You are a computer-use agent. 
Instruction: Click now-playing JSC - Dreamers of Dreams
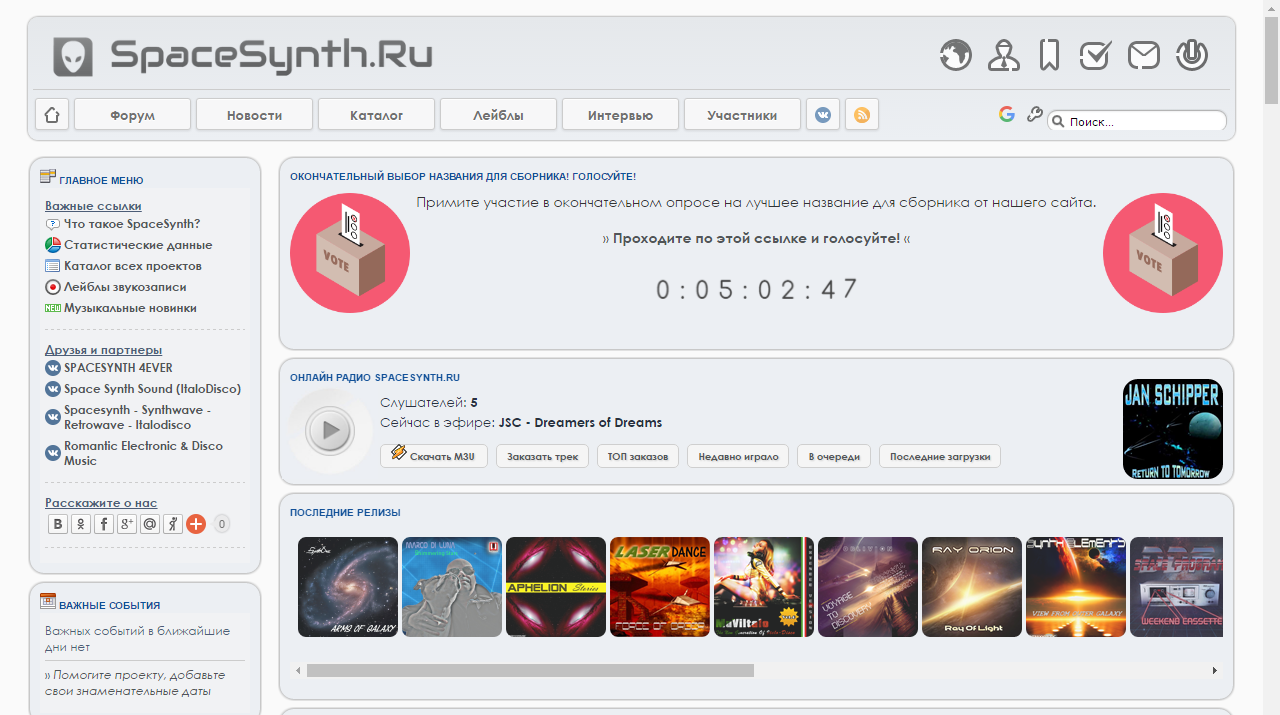pos(580,422)
